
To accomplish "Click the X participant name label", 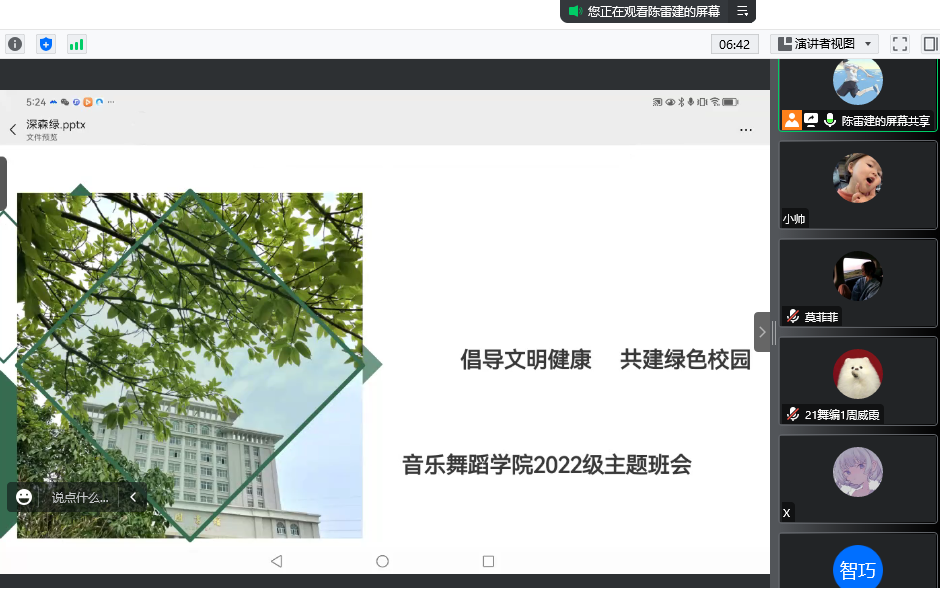I will 787,513.
